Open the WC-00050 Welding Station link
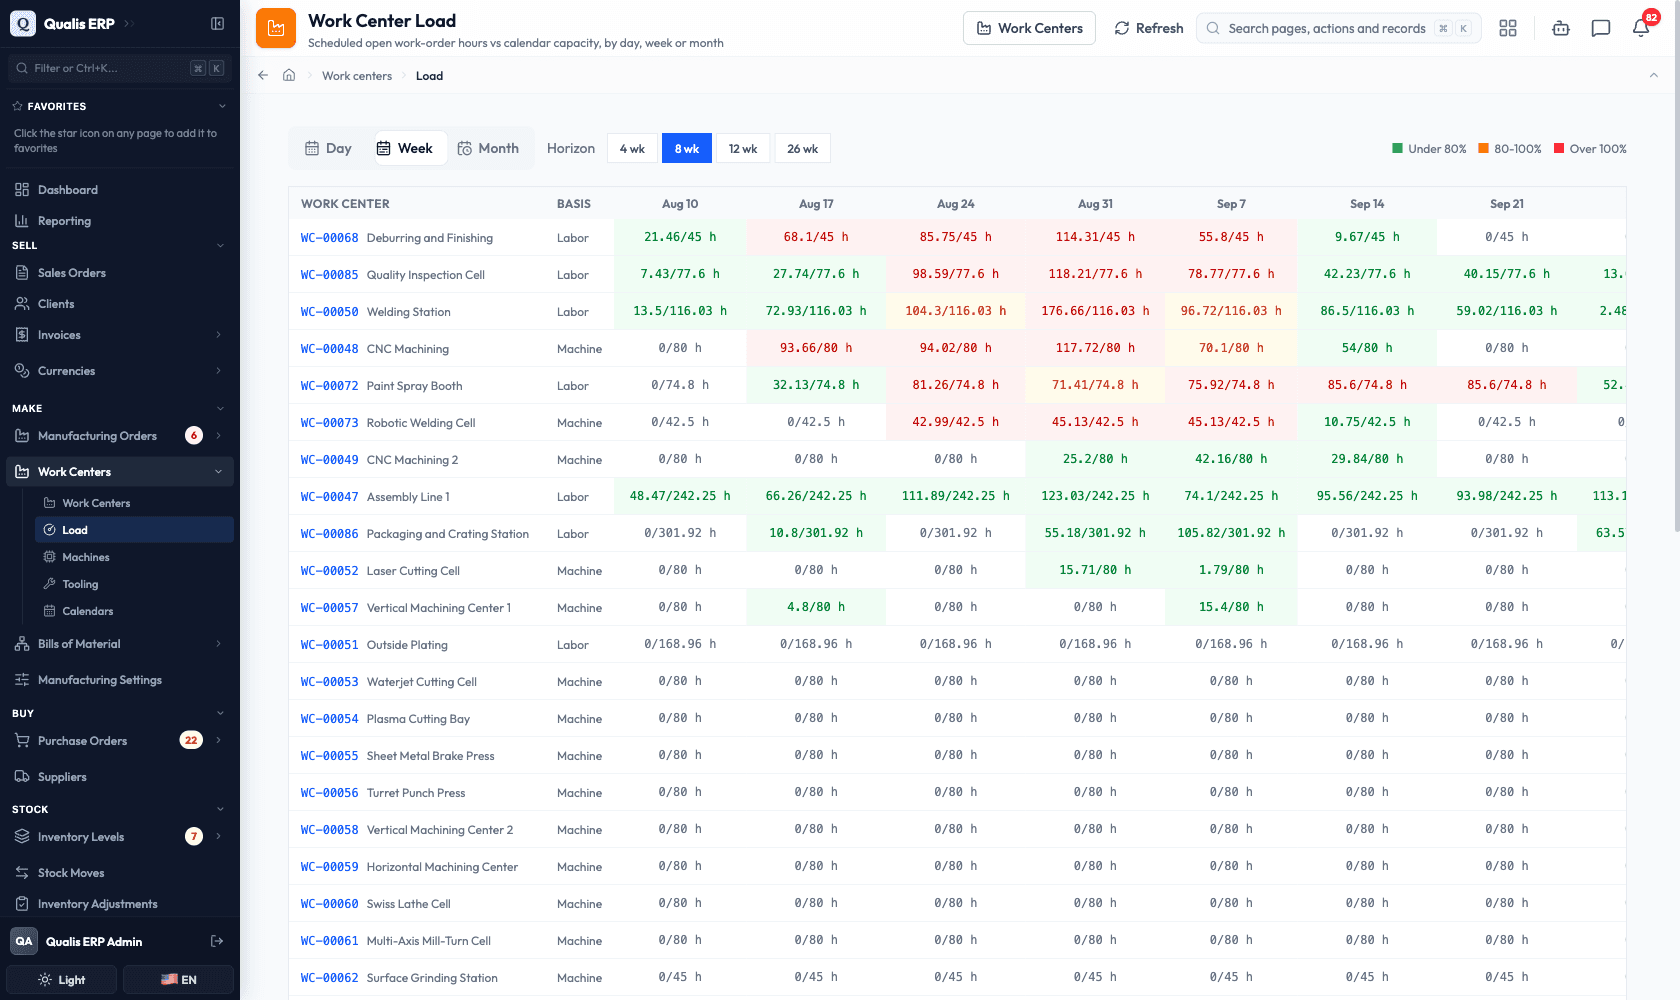 [329, 312]
